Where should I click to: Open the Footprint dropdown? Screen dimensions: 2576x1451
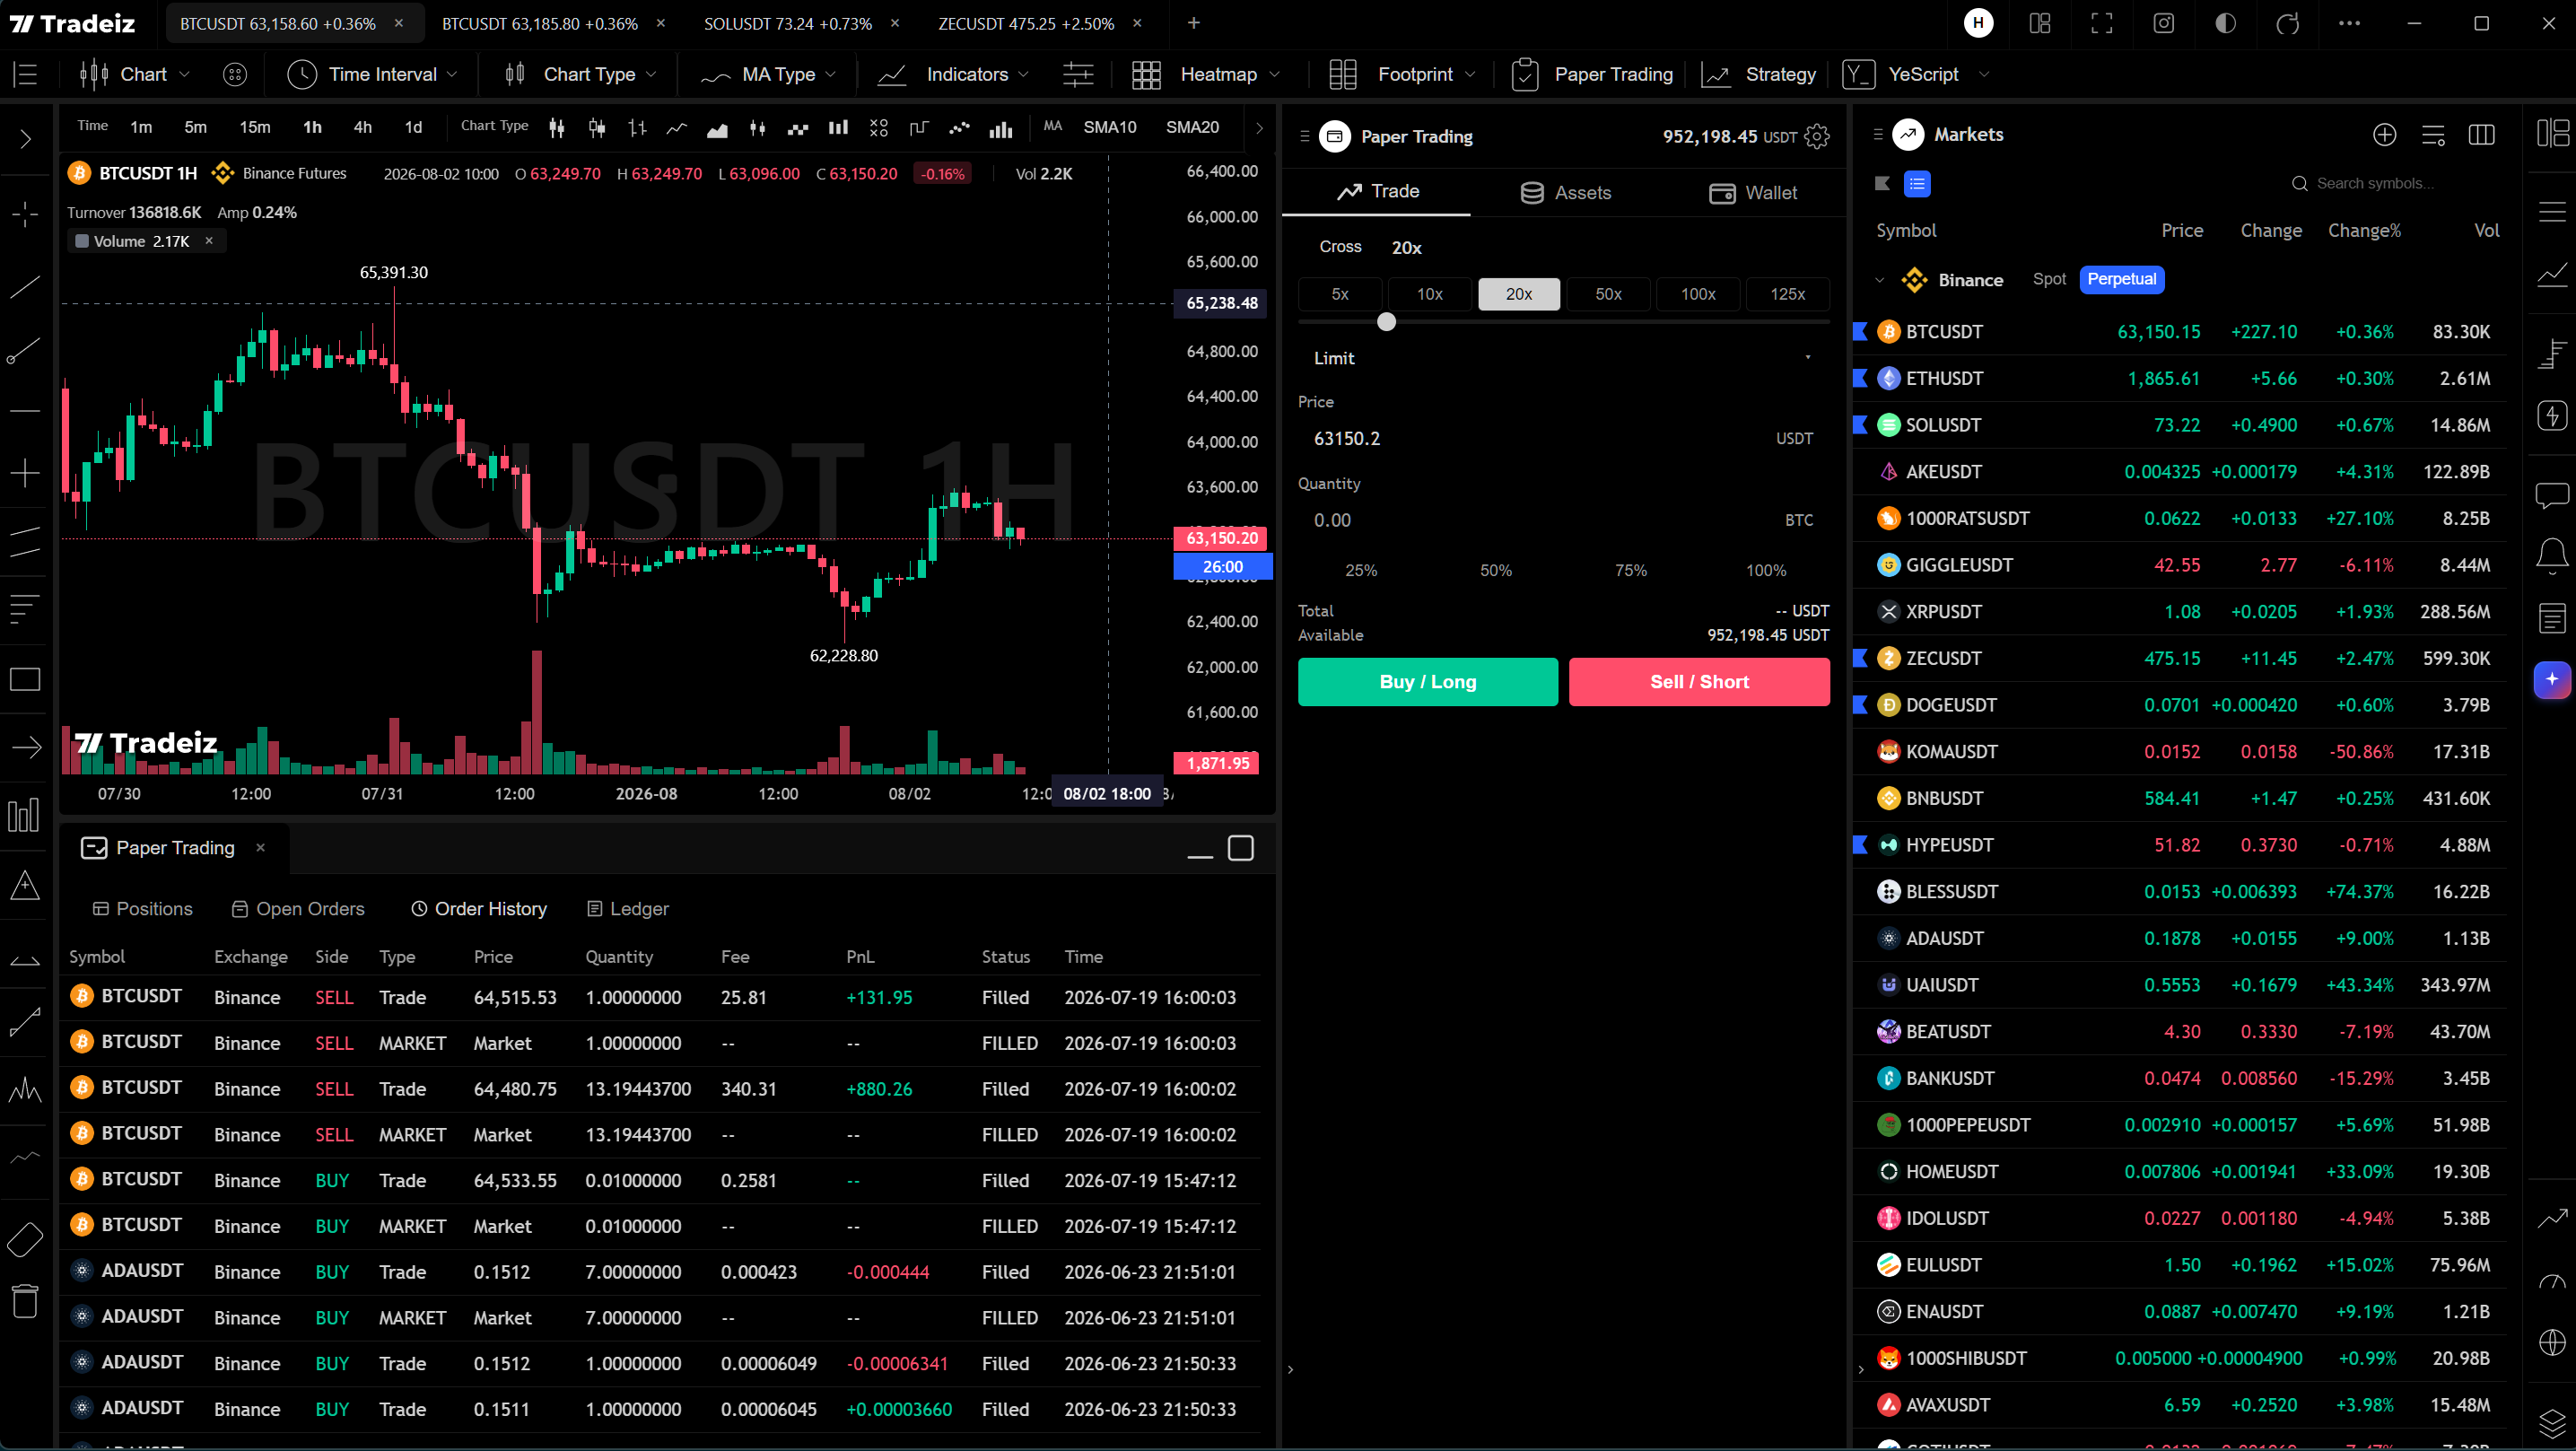[1402, 75]
